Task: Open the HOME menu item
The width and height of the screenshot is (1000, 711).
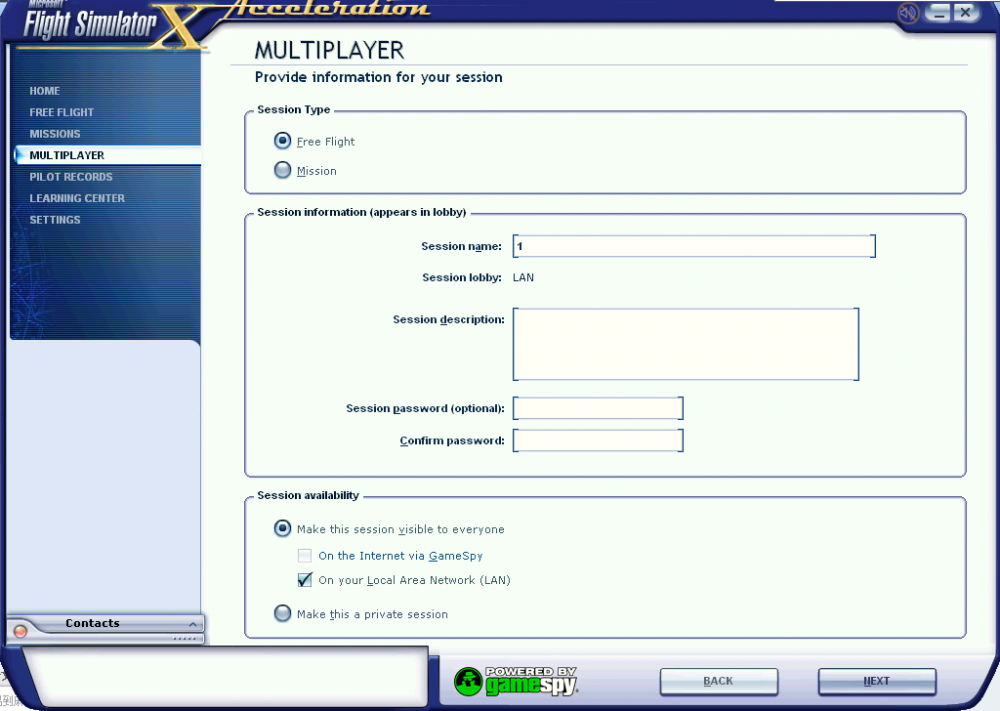Action: click(45, 91)
